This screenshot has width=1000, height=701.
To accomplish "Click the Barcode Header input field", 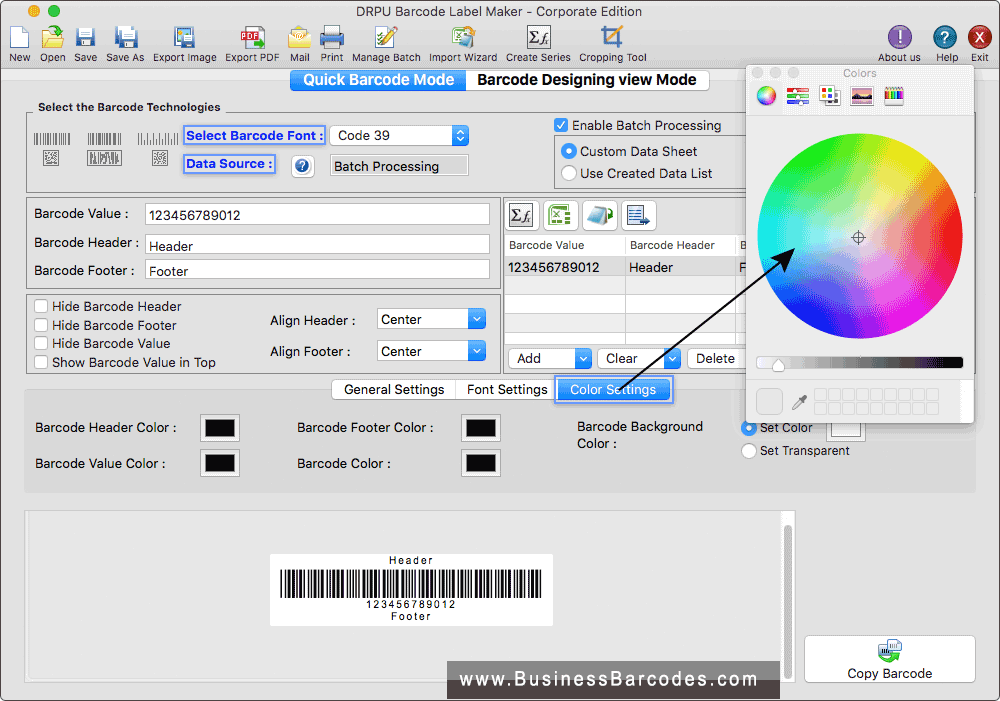I will [317, 245].
